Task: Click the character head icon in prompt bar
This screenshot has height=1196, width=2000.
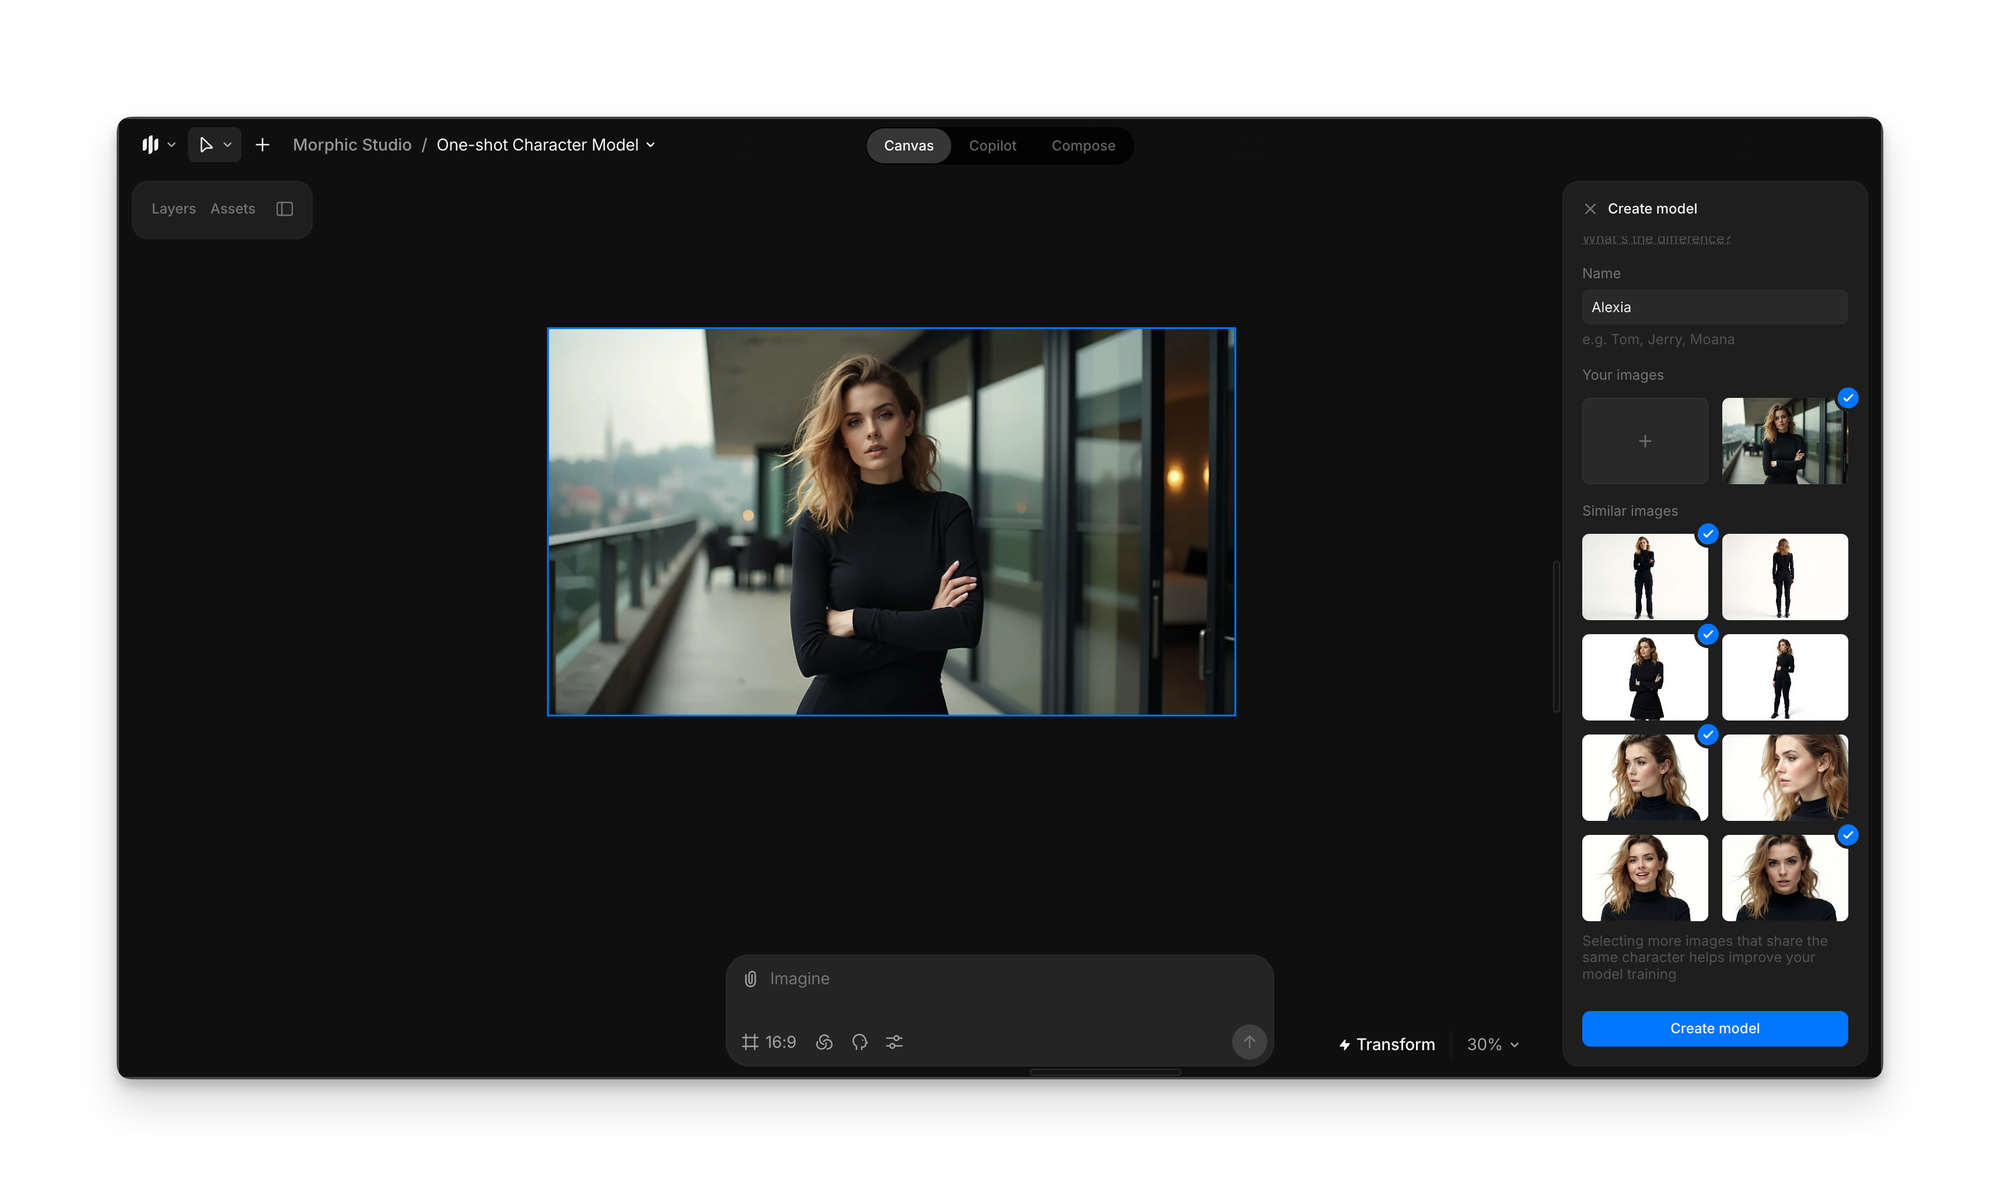Action: coord(859,1042)
